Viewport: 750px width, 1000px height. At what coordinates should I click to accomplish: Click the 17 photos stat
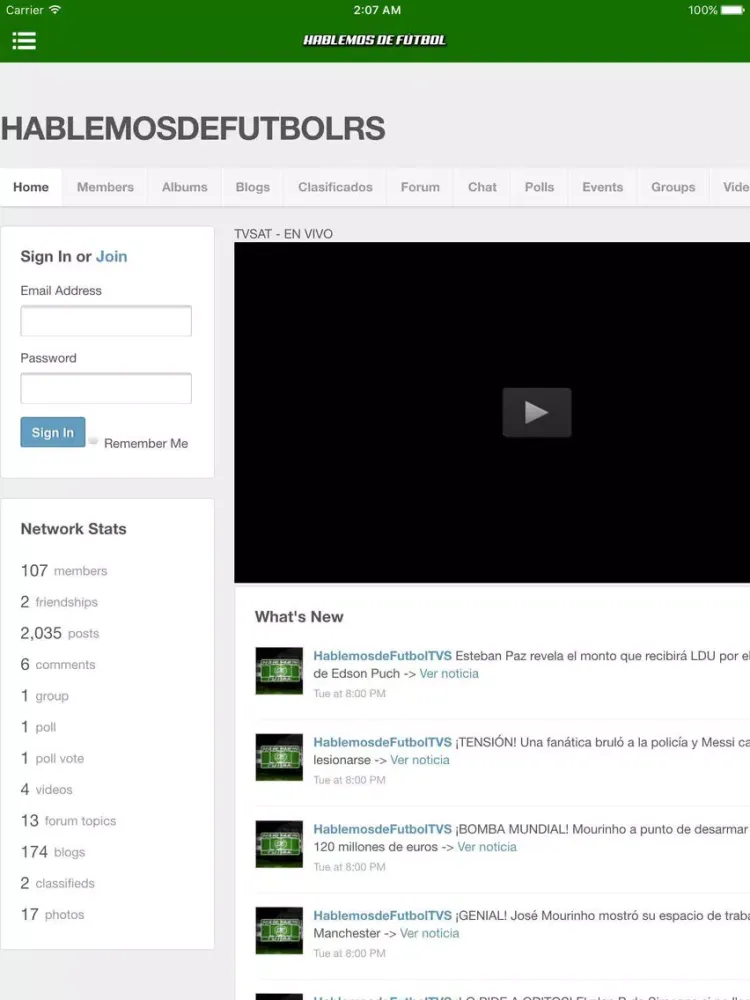click(x=52, y=914)
